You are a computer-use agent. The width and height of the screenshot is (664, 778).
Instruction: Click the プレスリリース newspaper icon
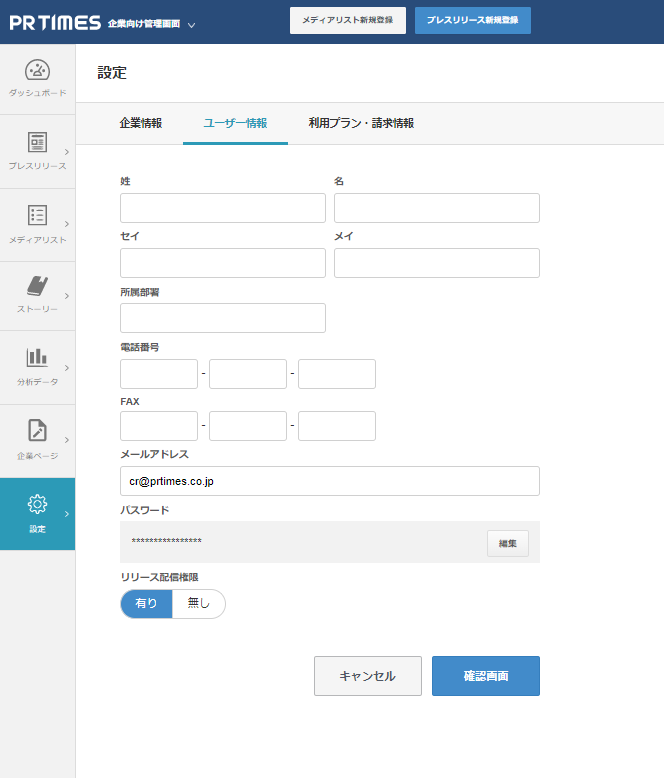tap(37, 142)
